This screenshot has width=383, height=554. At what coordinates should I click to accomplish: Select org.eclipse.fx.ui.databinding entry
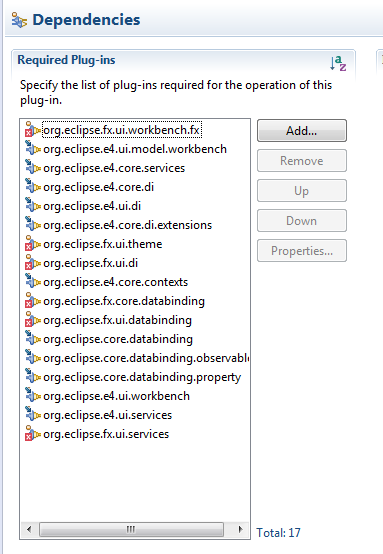coord(118,320)
